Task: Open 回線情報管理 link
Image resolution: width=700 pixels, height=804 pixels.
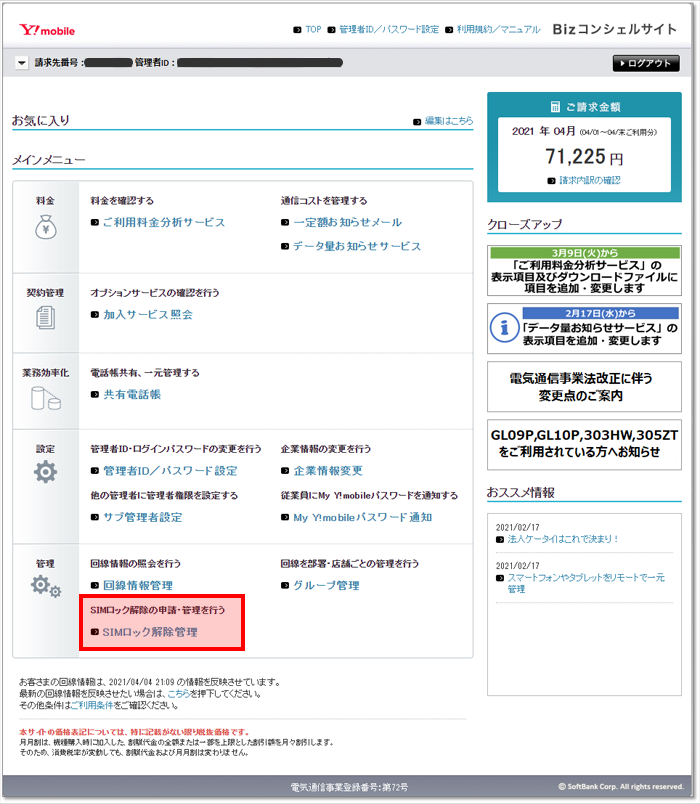Action: (137, 585)
